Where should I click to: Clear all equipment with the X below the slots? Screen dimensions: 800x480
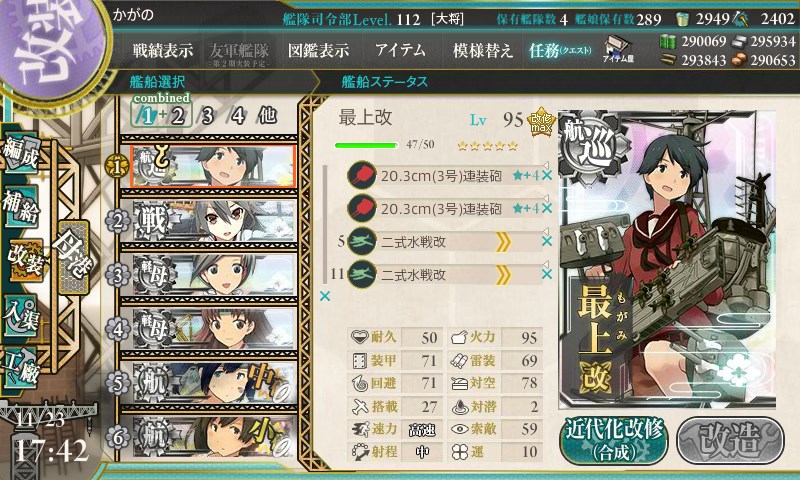point(324,296)
